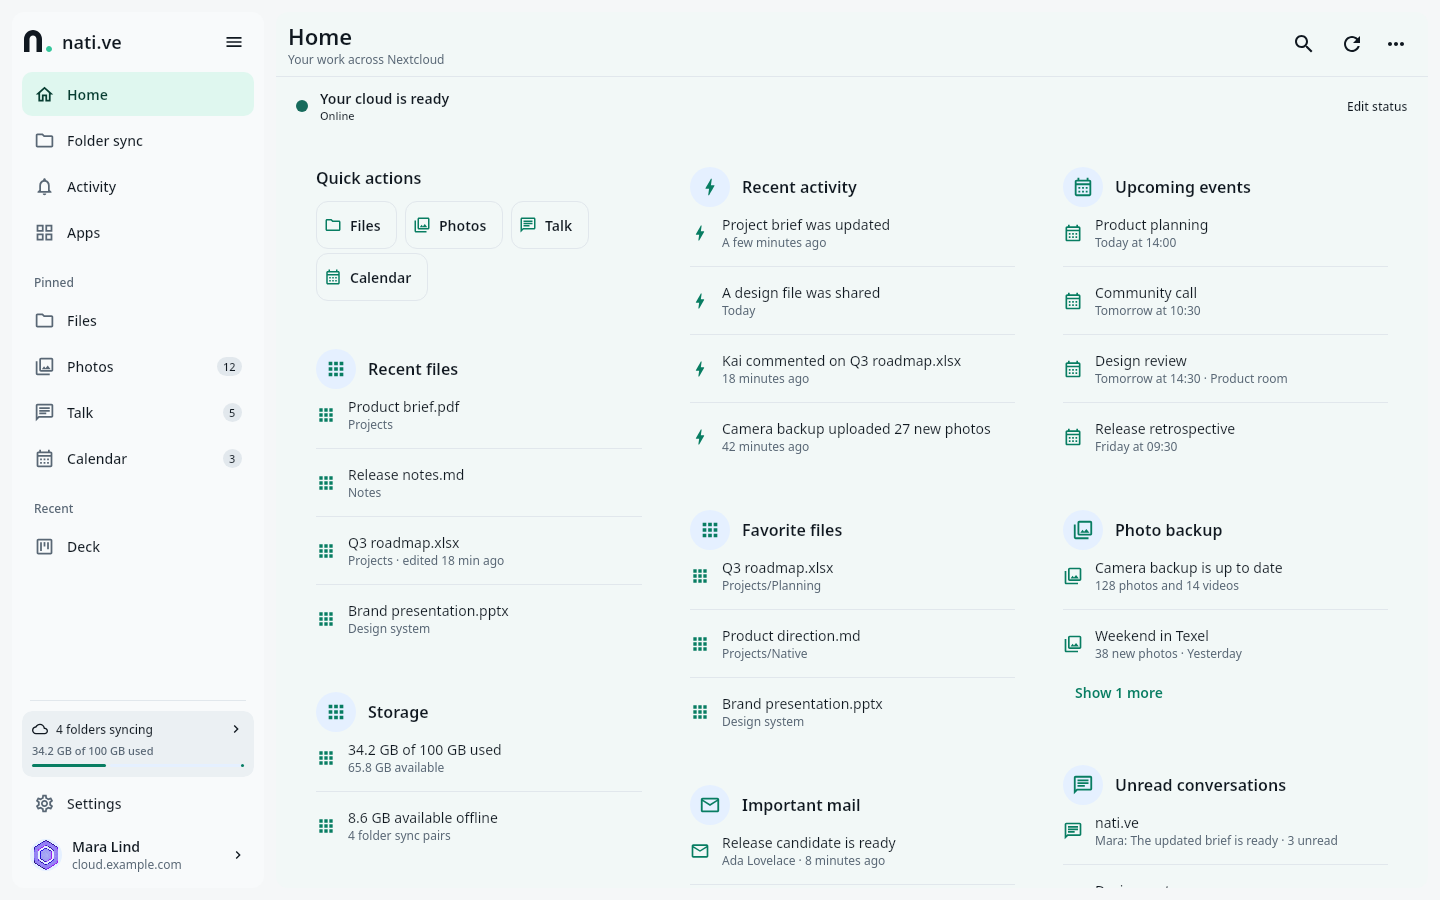Click Mara Lind's avatar icon
1440x900 pixels.
coord(46,855)
